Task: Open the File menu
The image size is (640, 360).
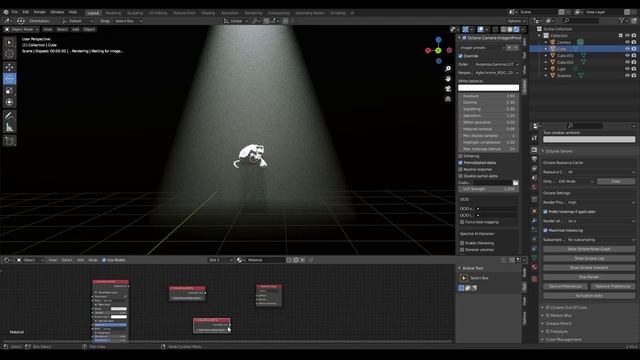Action: coord(15,12)
